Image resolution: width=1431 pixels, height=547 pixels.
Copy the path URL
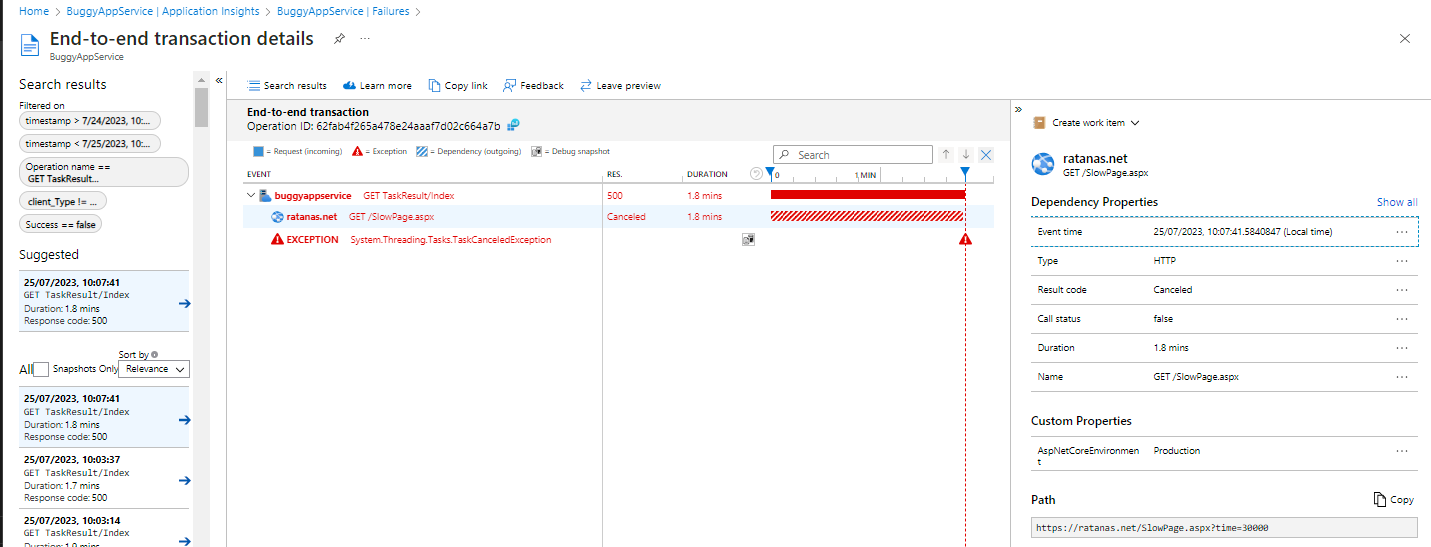coord(1394,499)
